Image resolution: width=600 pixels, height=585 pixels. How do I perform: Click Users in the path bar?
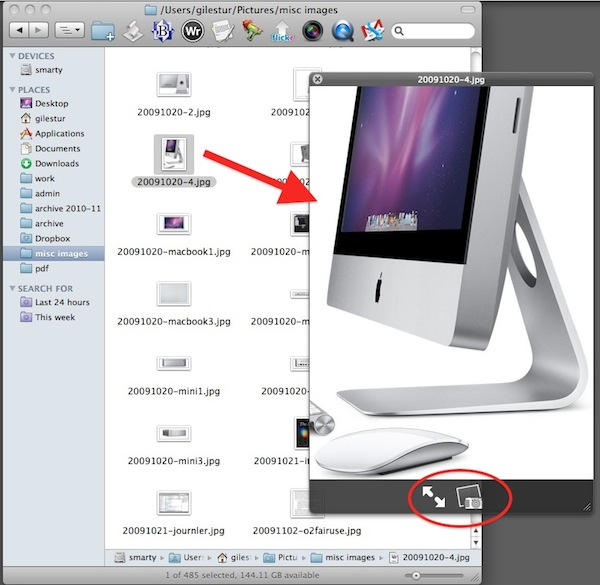click(187, 557)
